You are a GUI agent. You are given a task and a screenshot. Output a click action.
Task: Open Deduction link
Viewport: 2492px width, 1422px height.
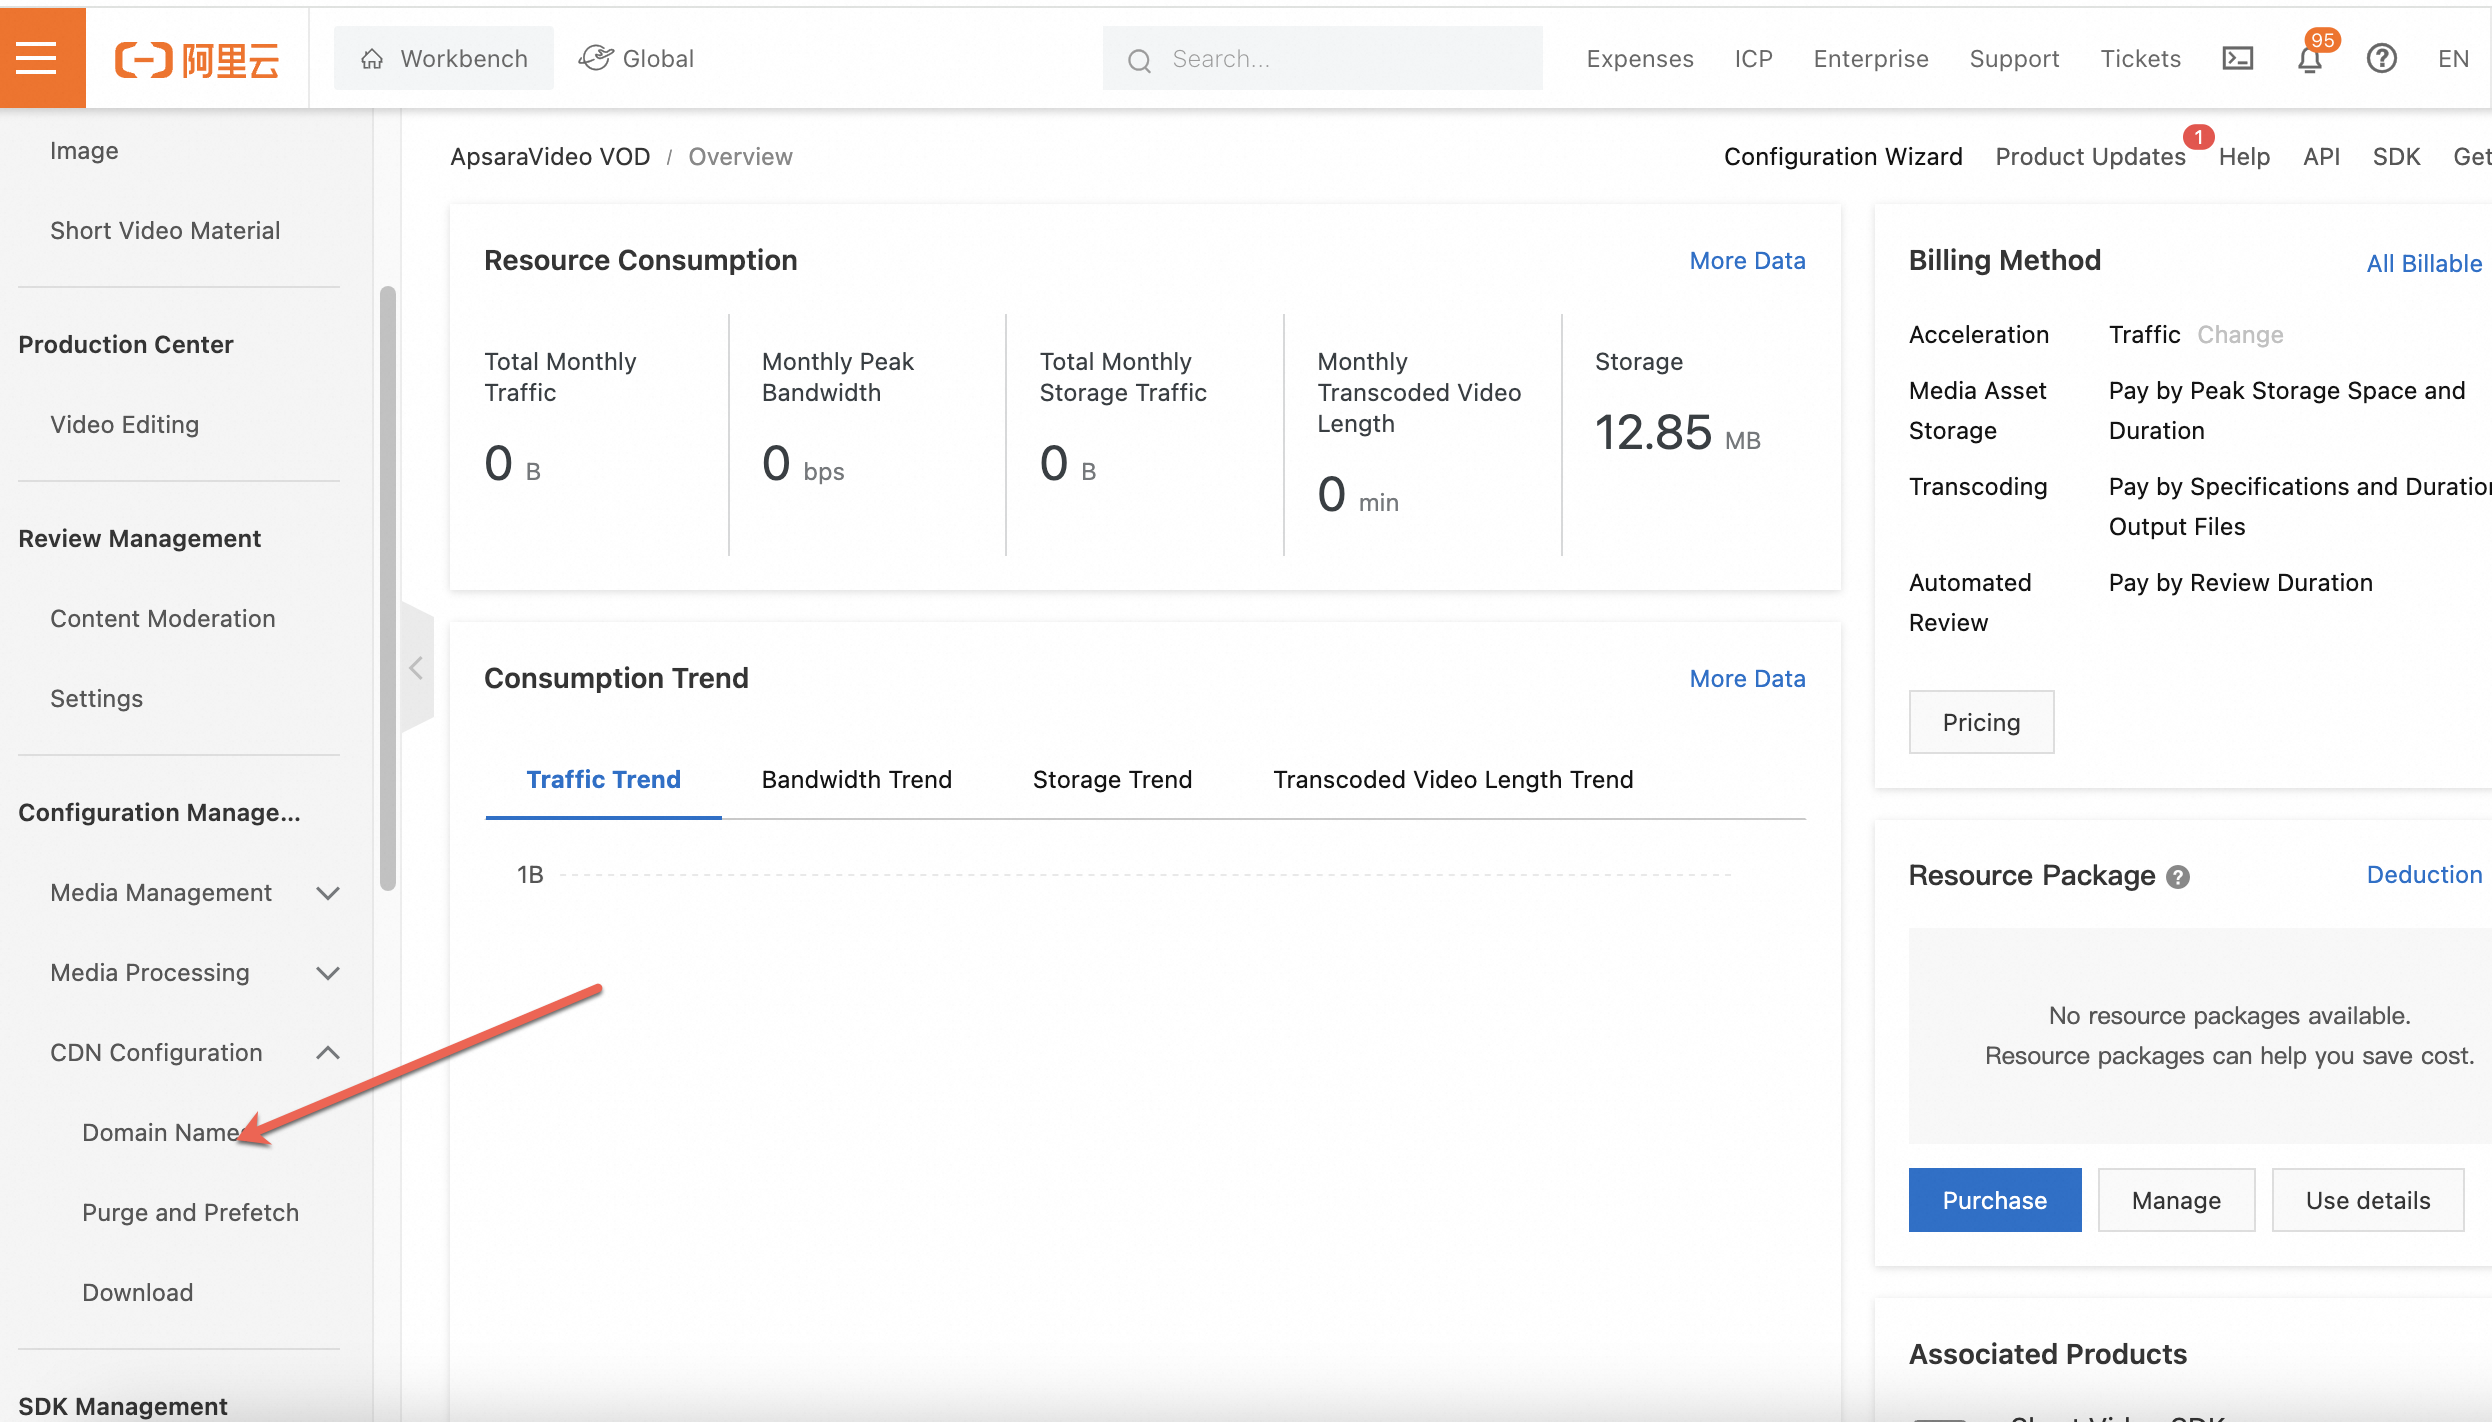[x=2424, y=875]
